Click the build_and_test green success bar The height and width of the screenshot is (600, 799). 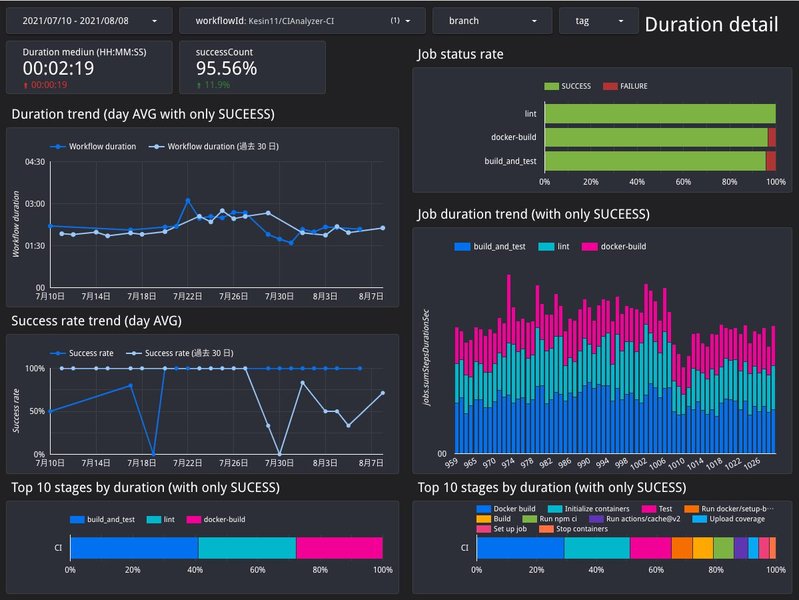tap(655, 161)
